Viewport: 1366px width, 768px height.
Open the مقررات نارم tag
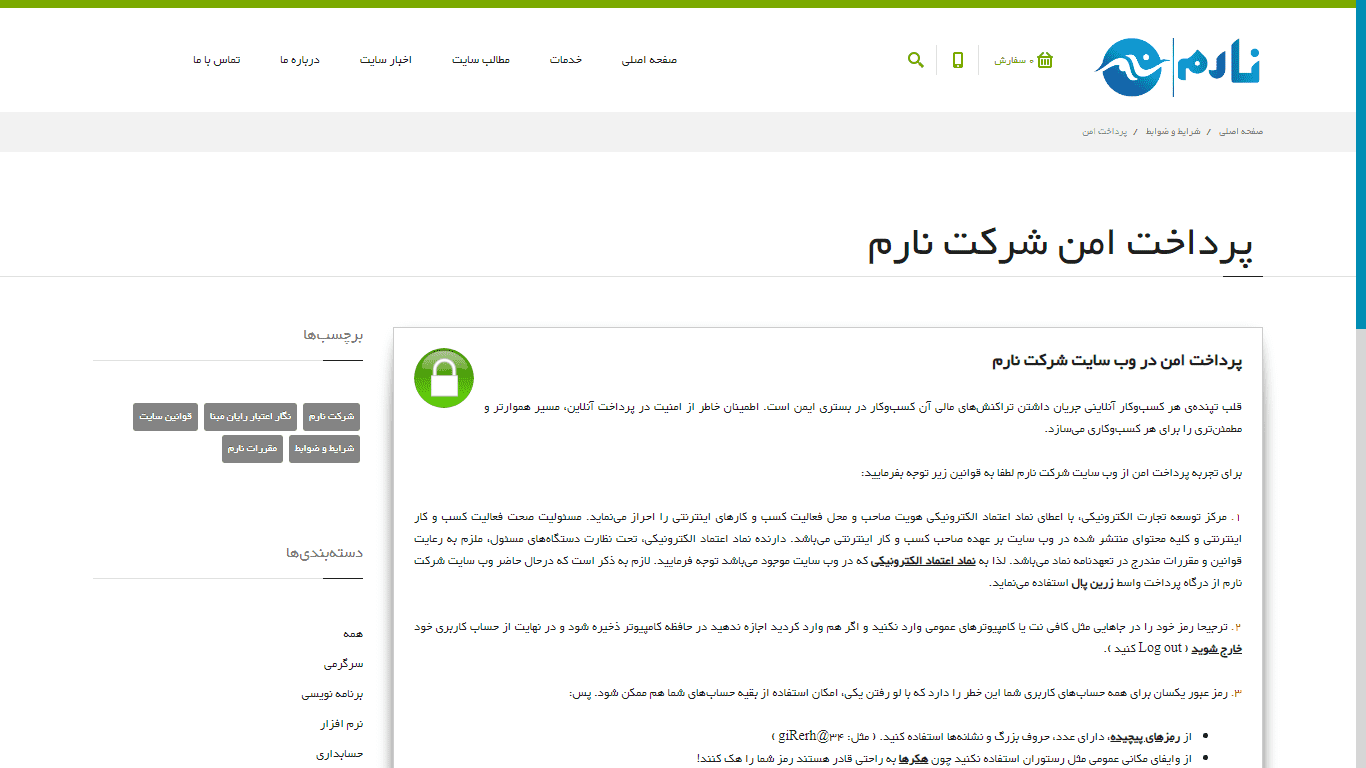pos(252,449)
